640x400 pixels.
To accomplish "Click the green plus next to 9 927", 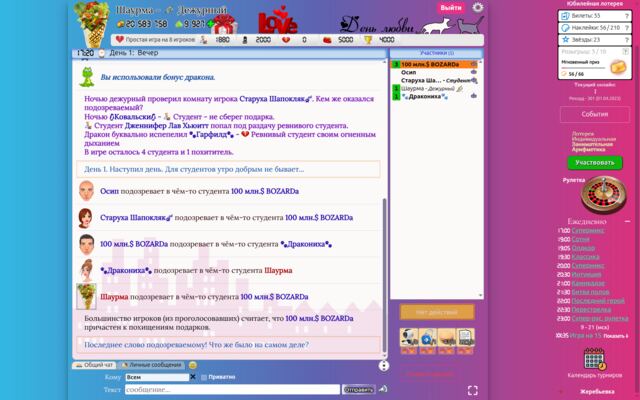I will pos(210,24).
